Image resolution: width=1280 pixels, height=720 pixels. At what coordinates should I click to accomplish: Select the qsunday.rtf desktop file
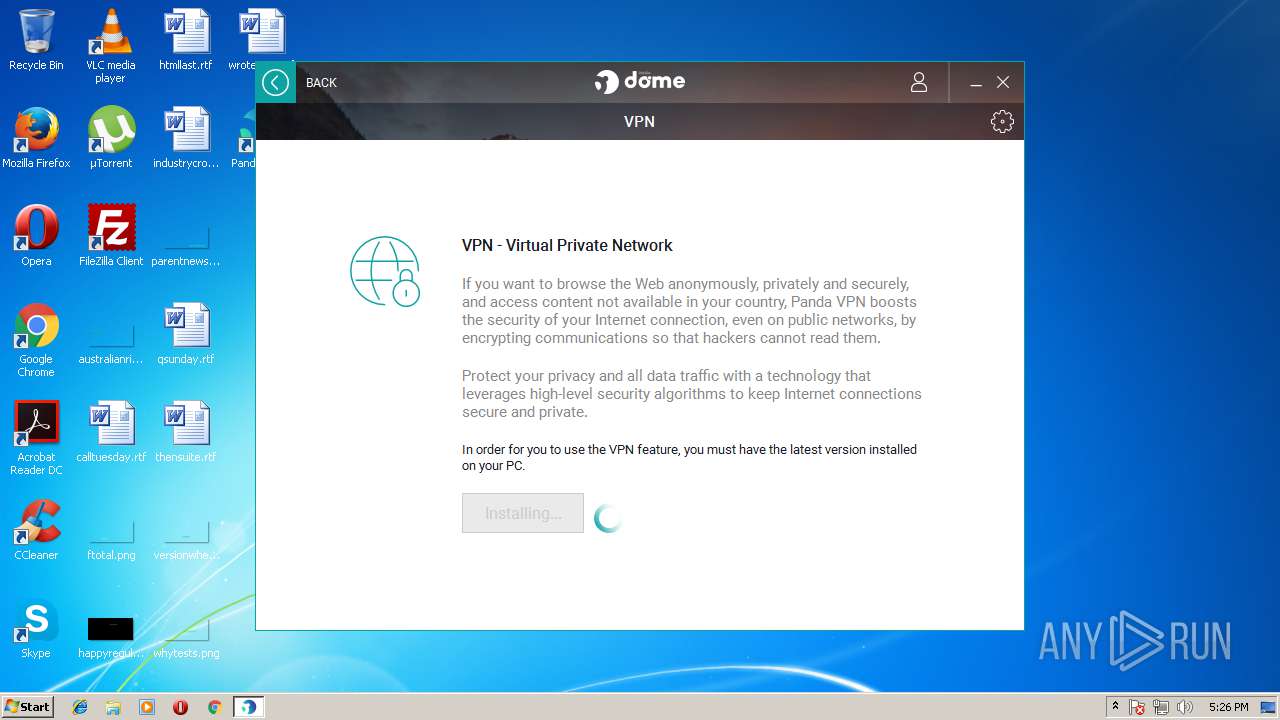pyautogui.click(x=186, y=334)
